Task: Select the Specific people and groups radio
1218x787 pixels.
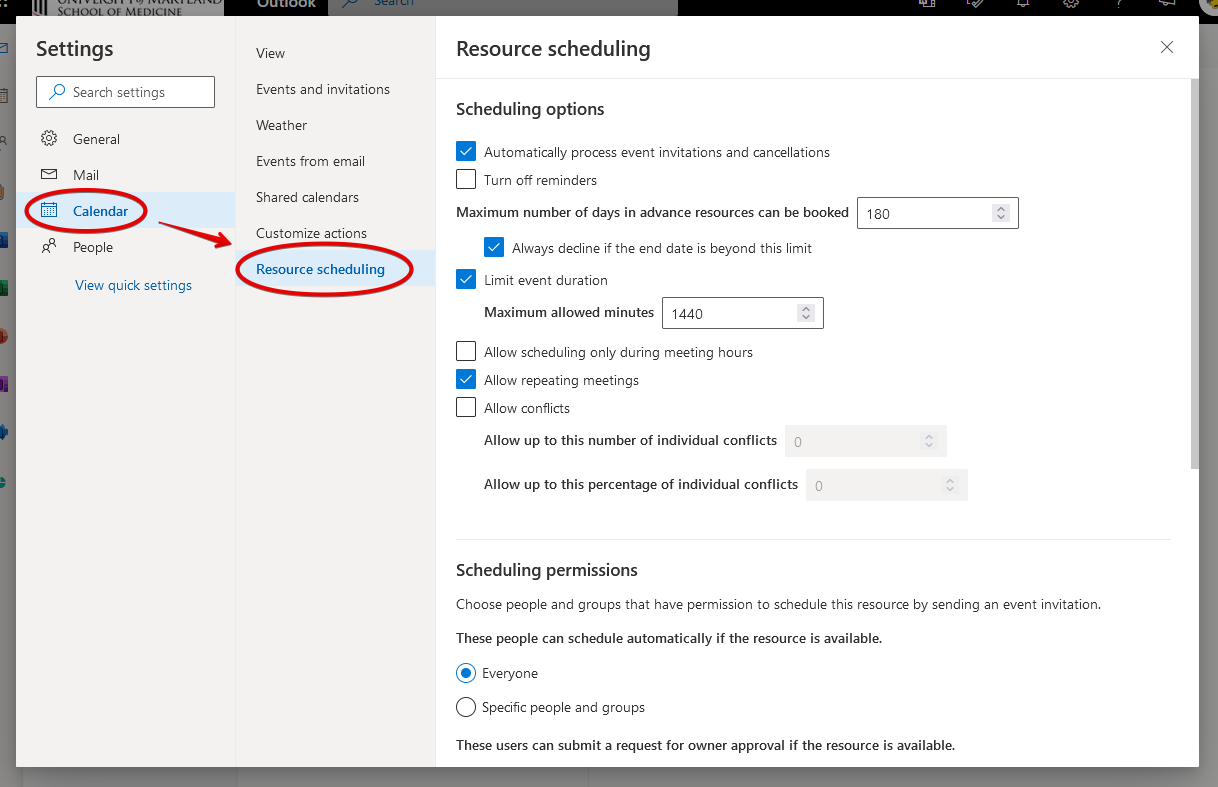Action: [466, 707]
